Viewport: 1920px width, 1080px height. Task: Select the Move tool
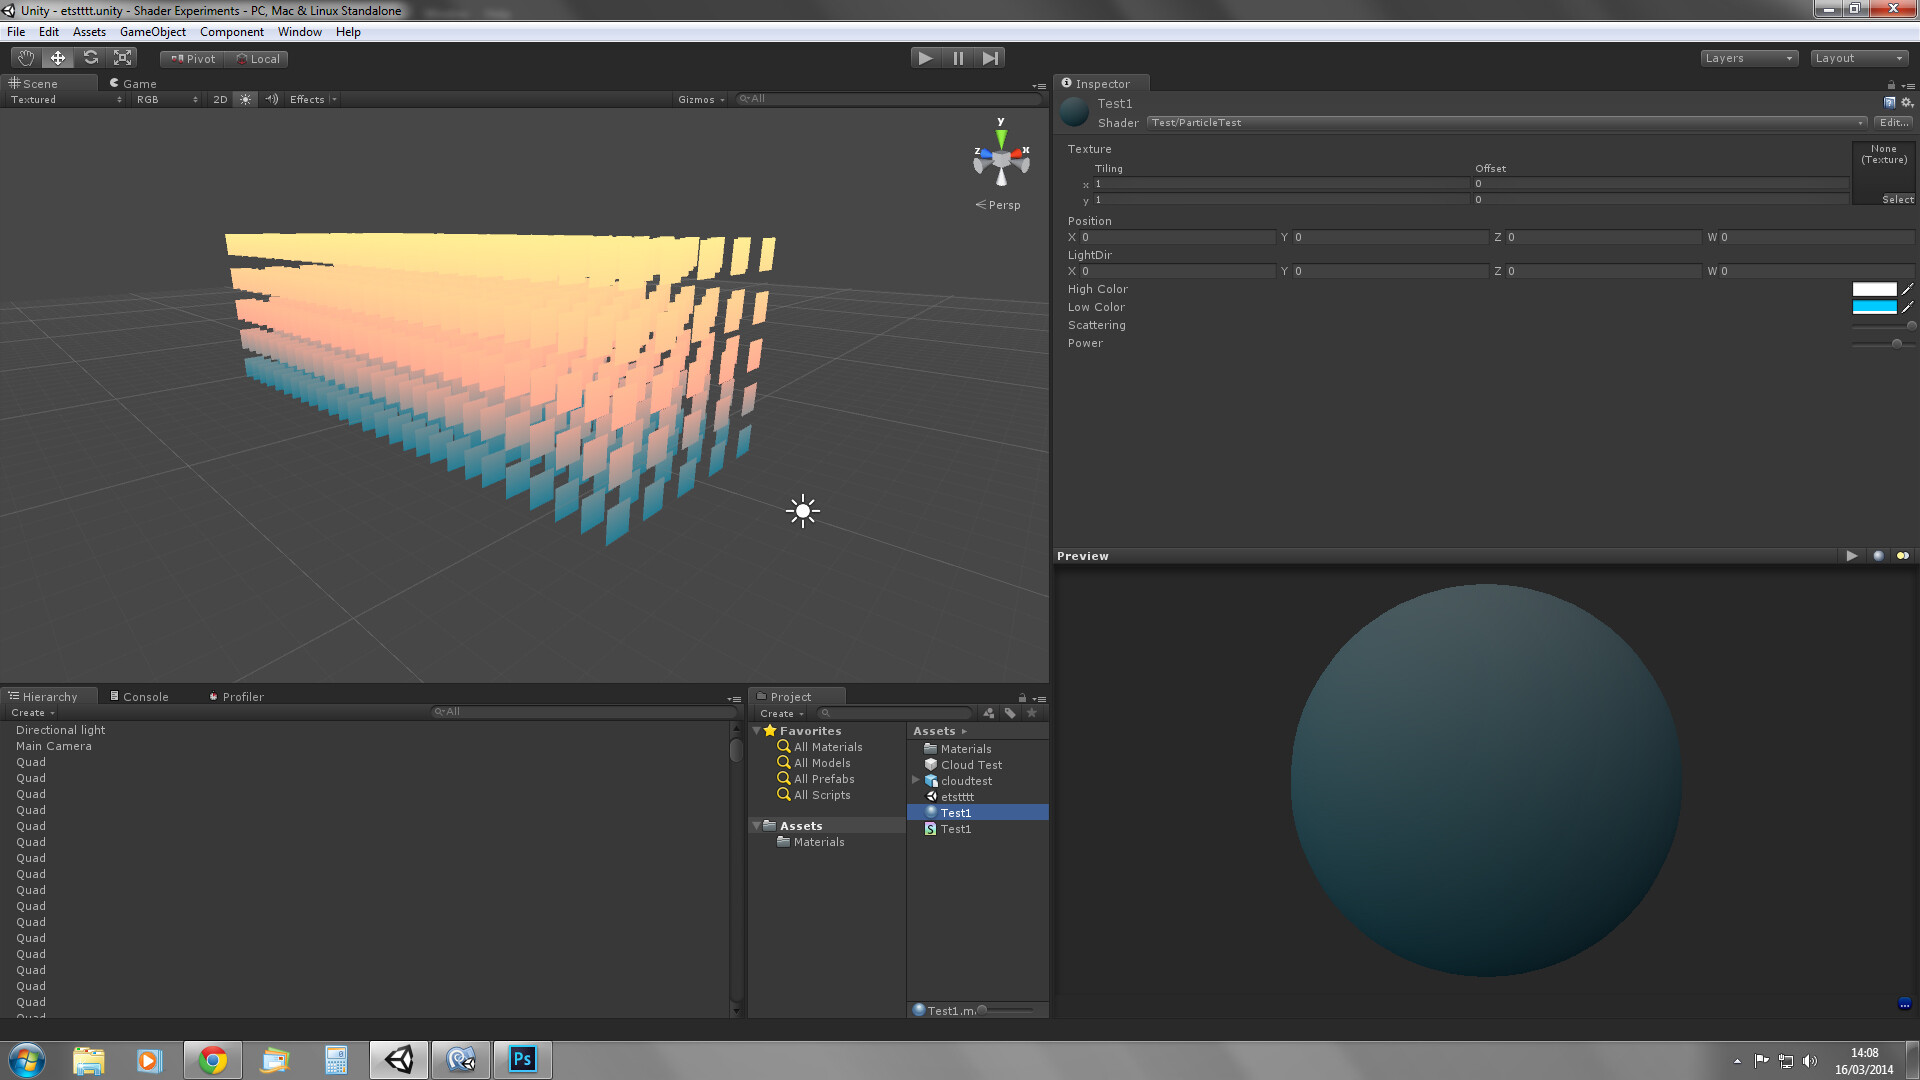point(57,57)
